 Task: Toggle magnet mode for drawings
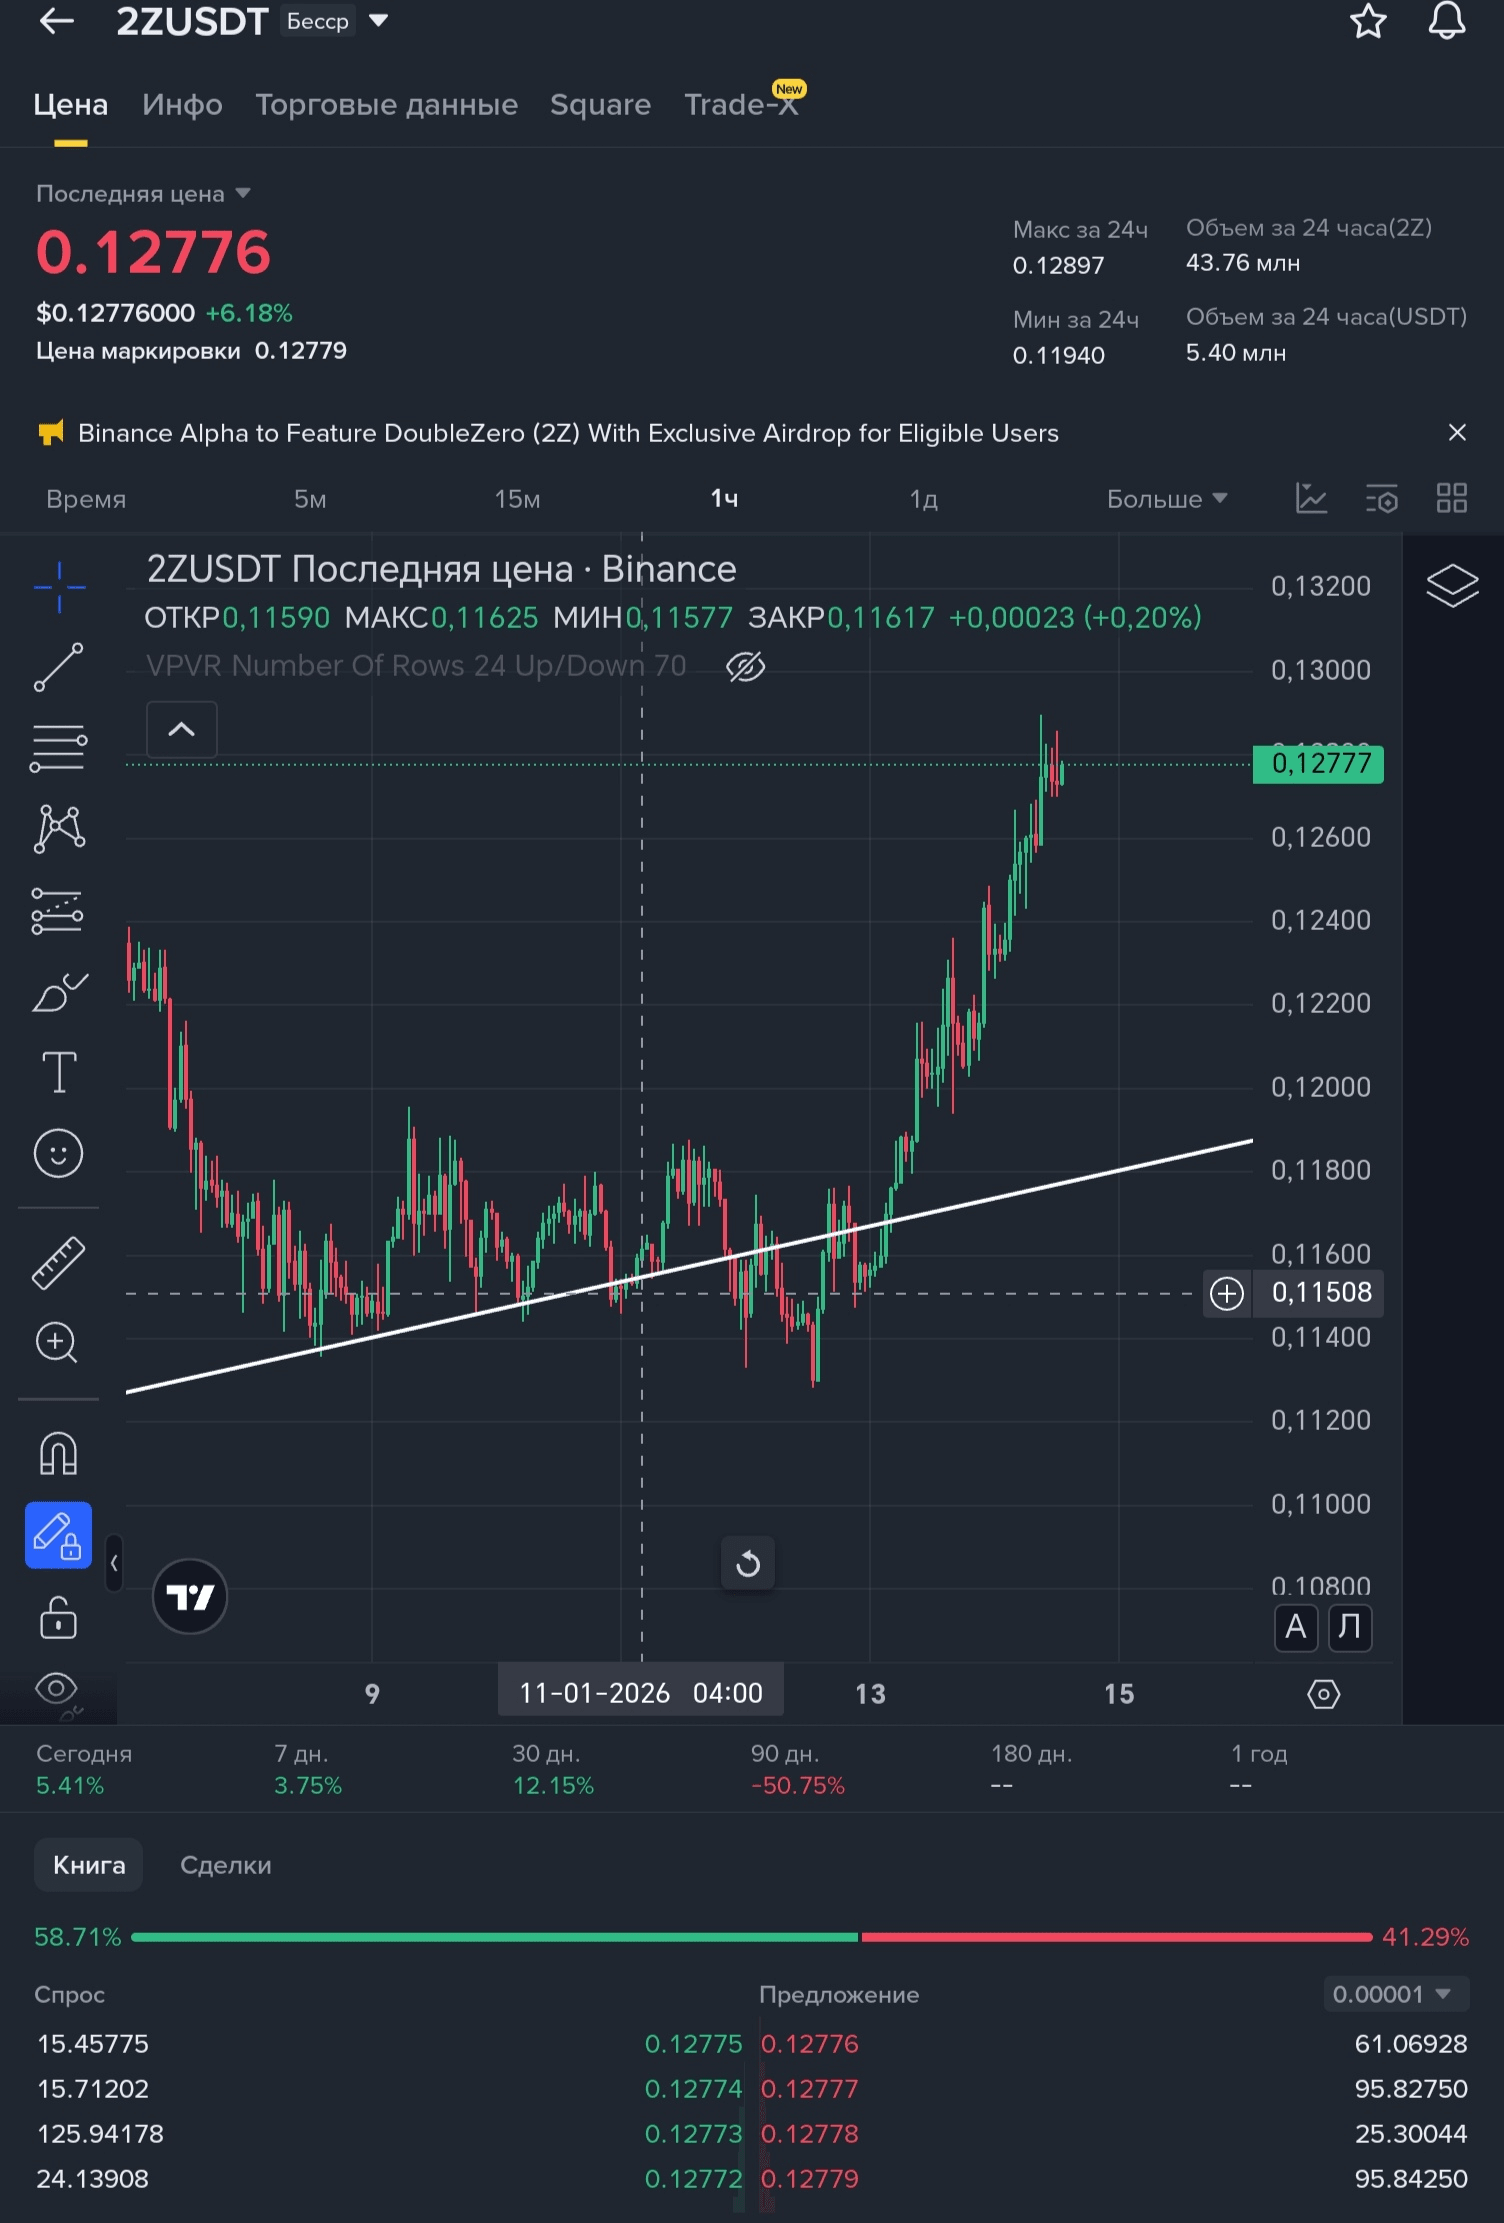click(58, 1453)
